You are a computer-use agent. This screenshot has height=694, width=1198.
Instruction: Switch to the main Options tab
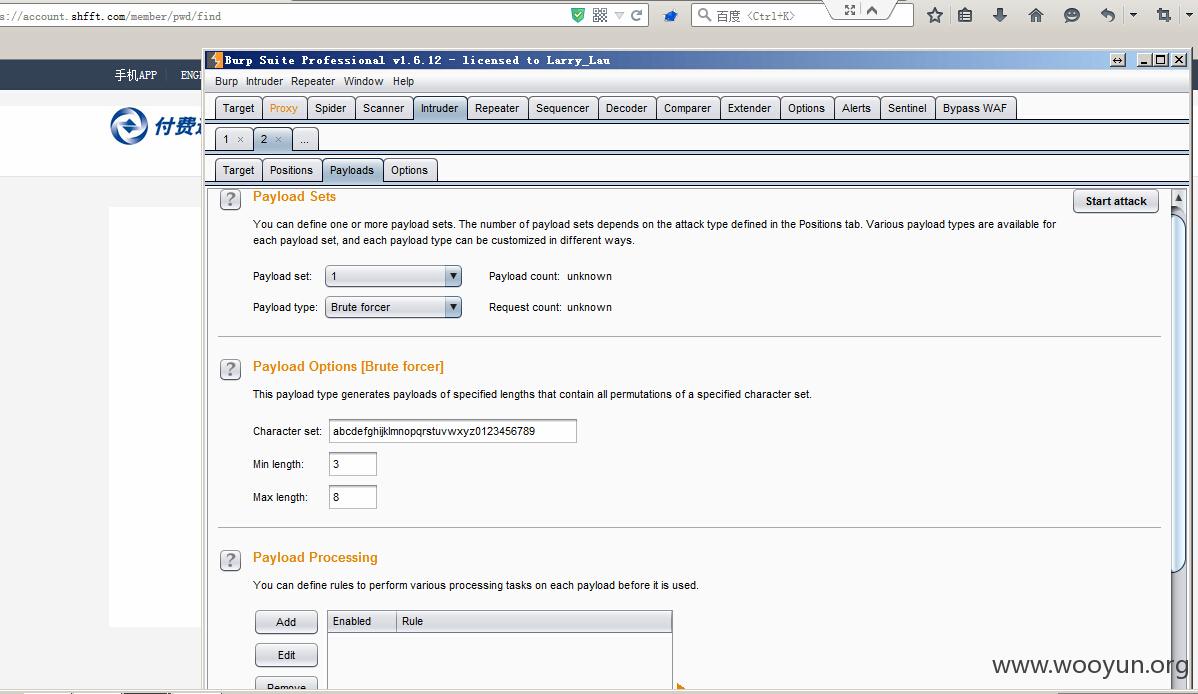tap(806, 109)
